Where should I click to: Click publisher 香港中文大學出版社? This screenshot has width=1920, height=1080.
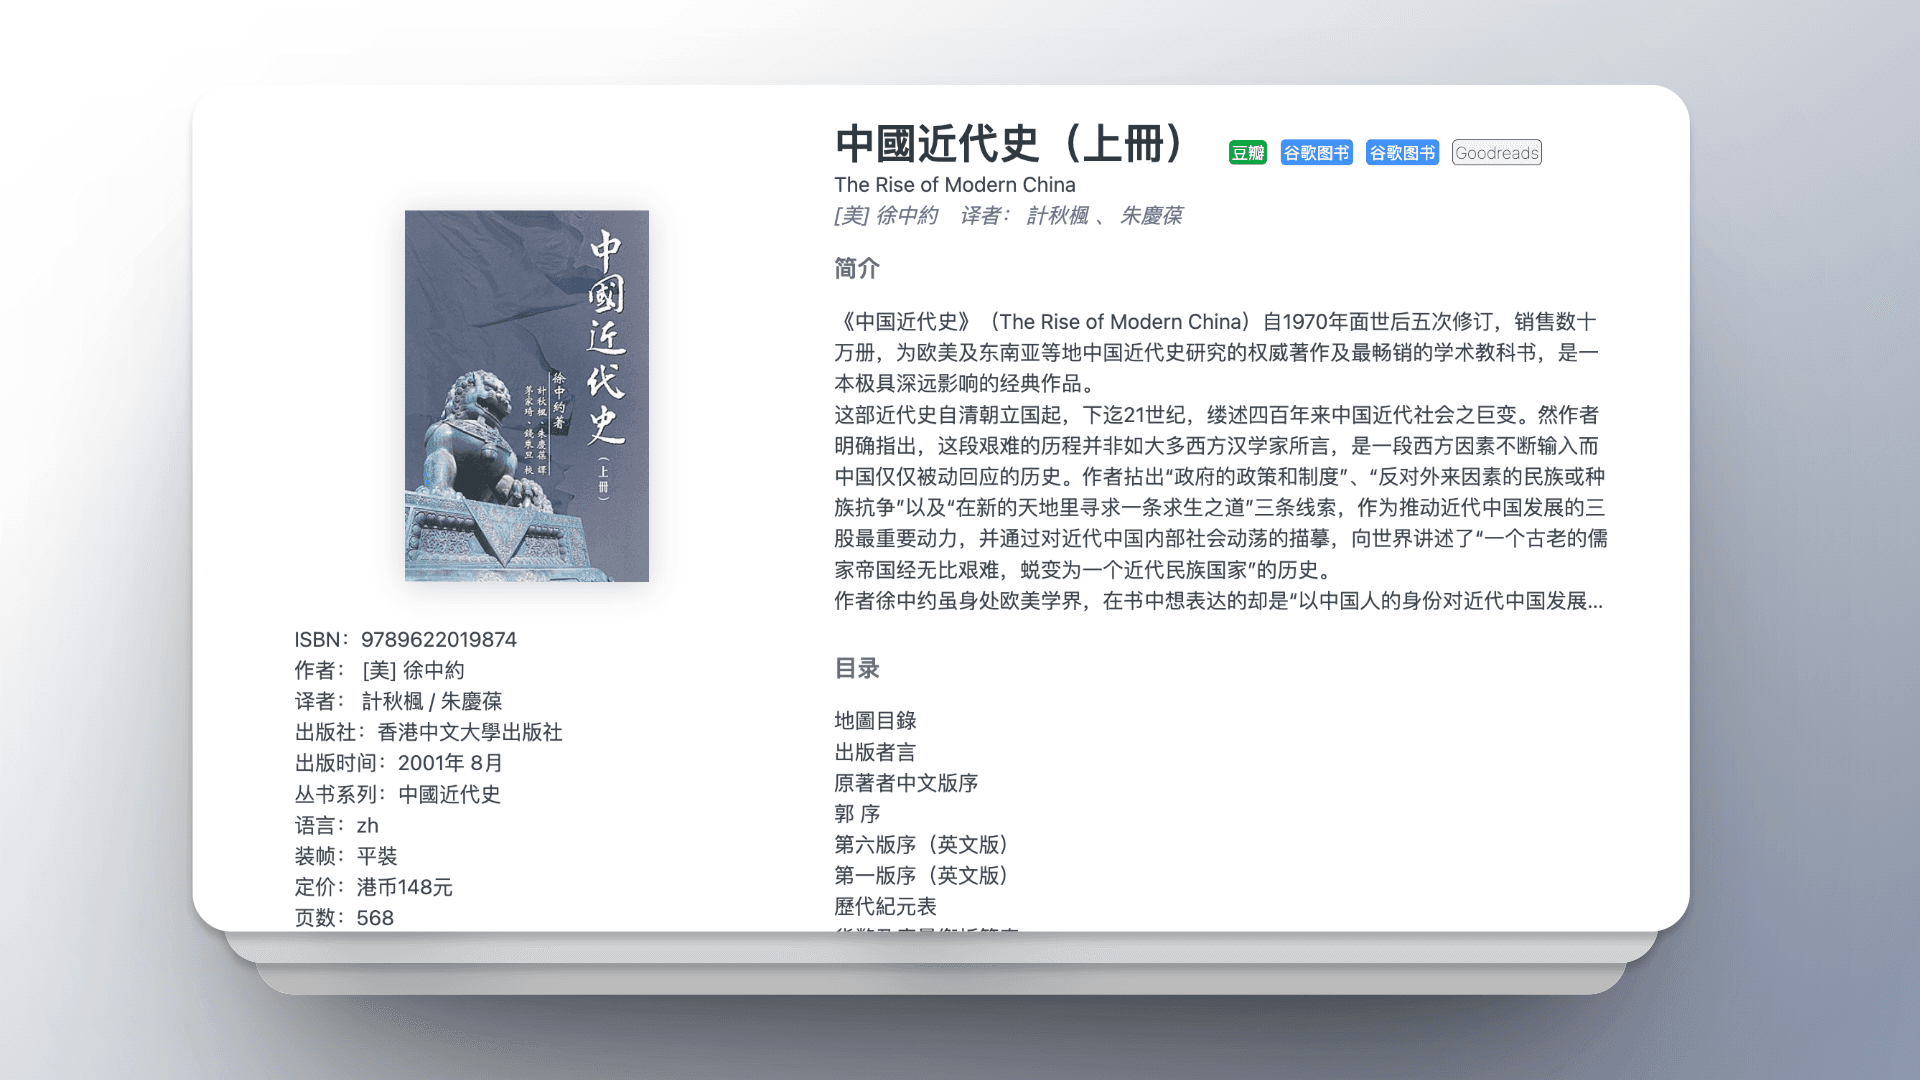click(x=470, y=733)
